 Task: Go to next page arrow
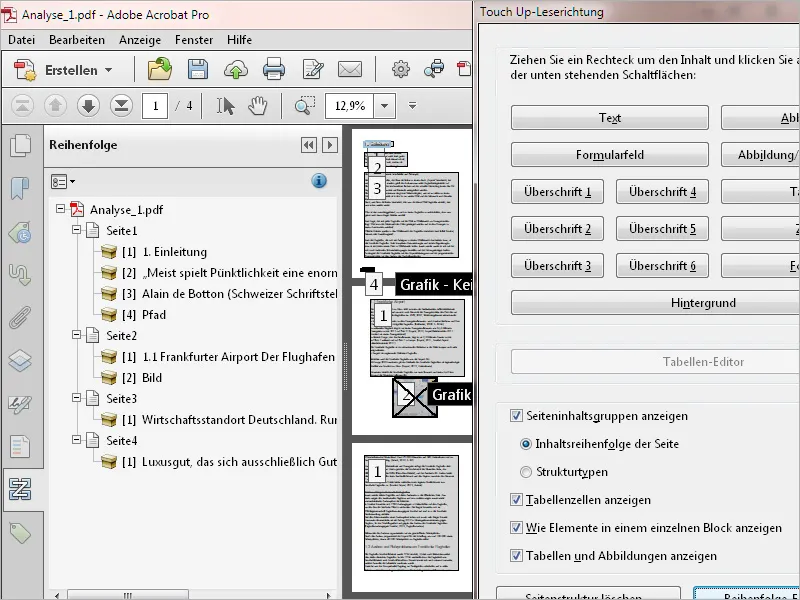pos(88,106)
